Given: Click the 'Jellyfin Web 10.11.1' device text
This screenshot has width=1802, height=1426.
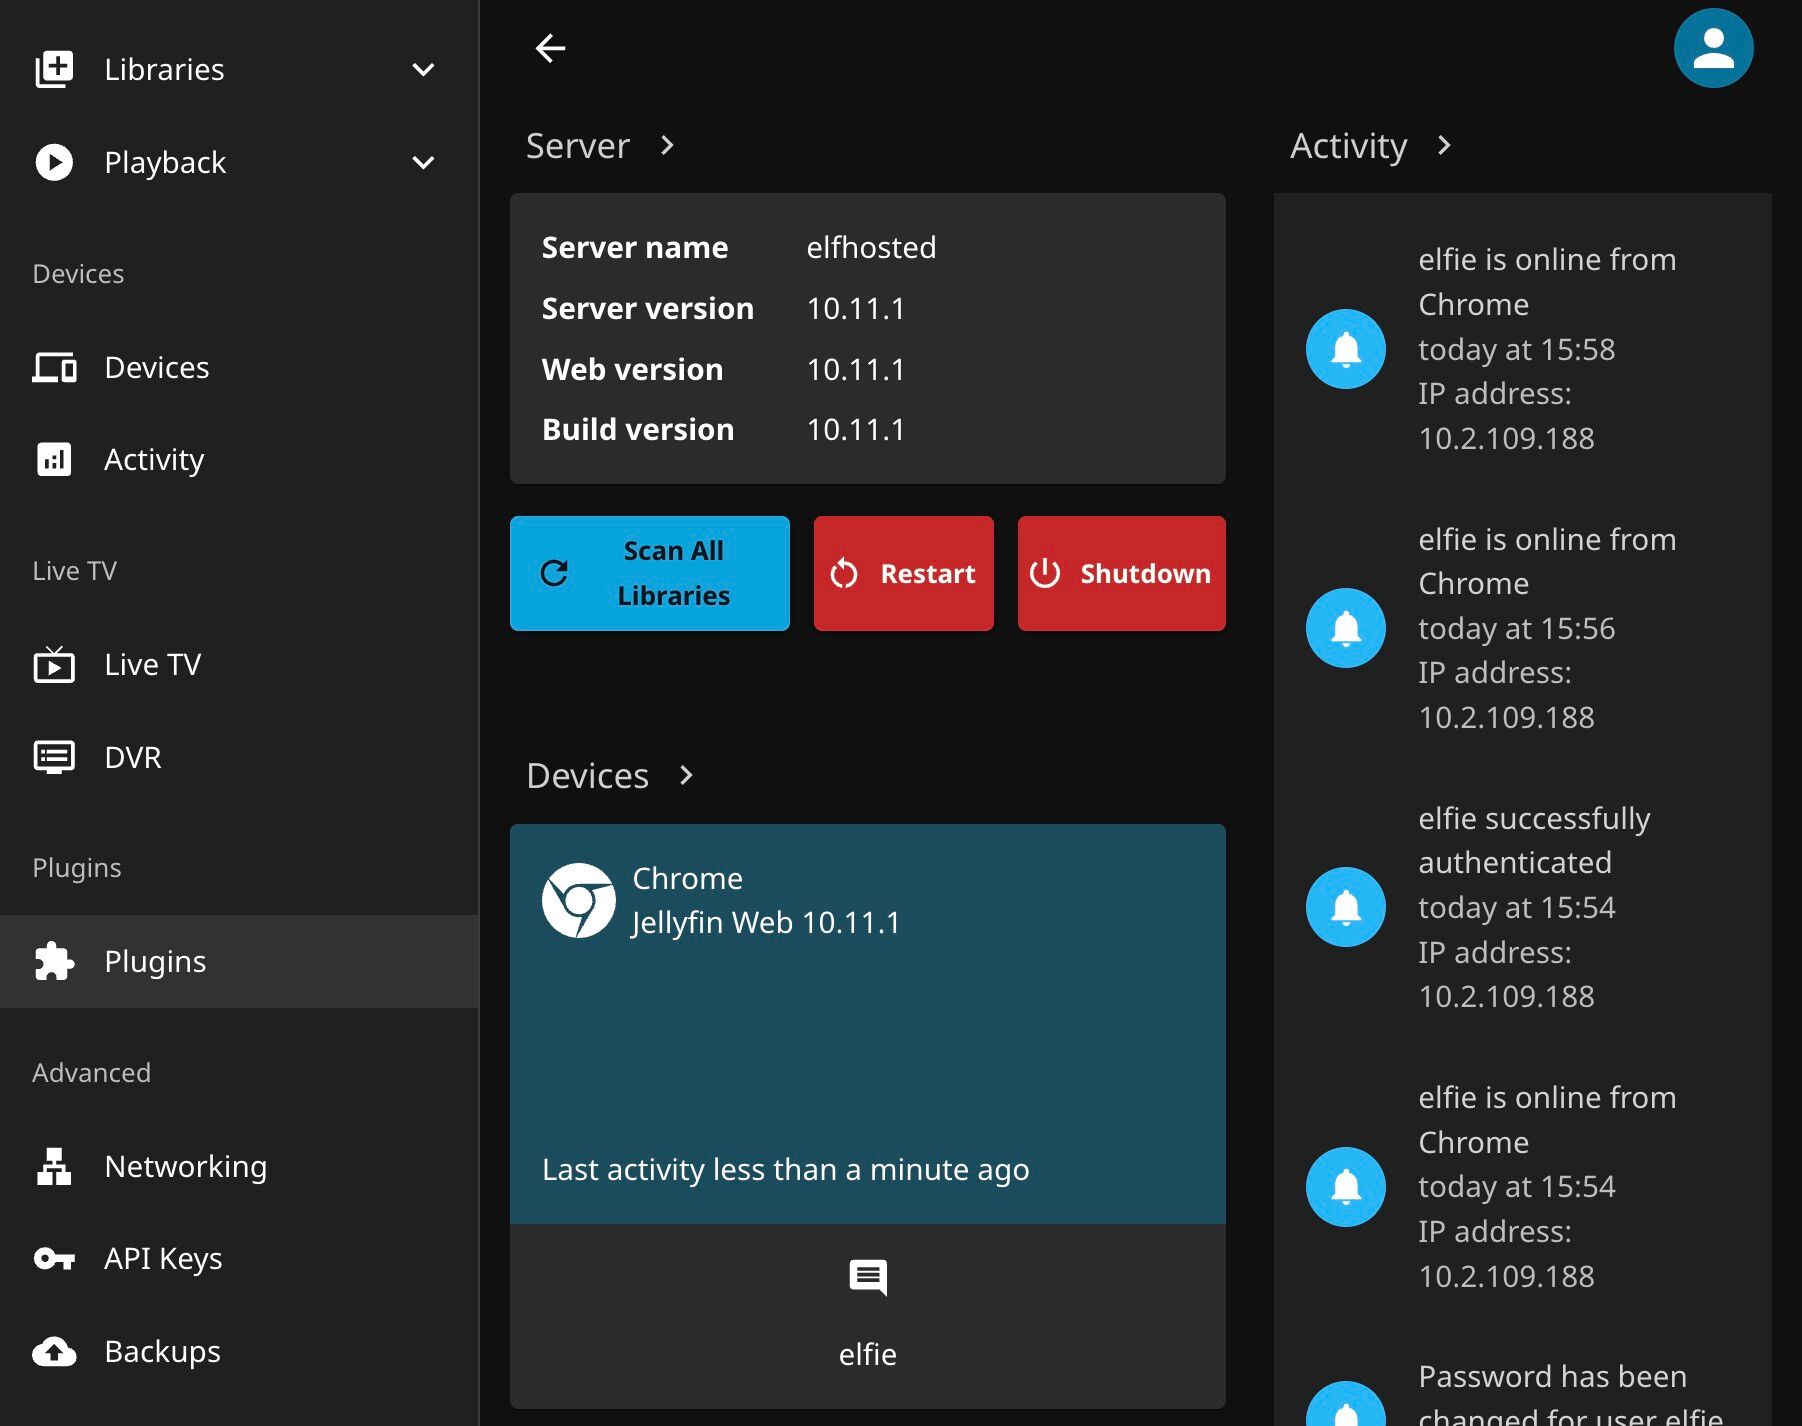Looking at the screenshot, I should 766,922.
